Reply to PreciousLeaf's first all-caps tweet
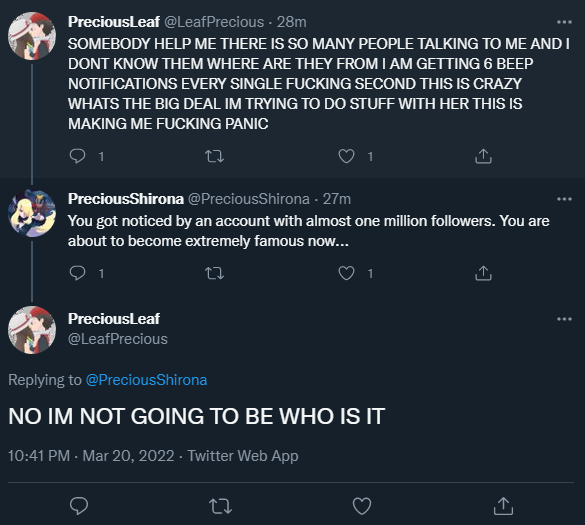Viewport: 585px width, 525px height. (78, 156)
